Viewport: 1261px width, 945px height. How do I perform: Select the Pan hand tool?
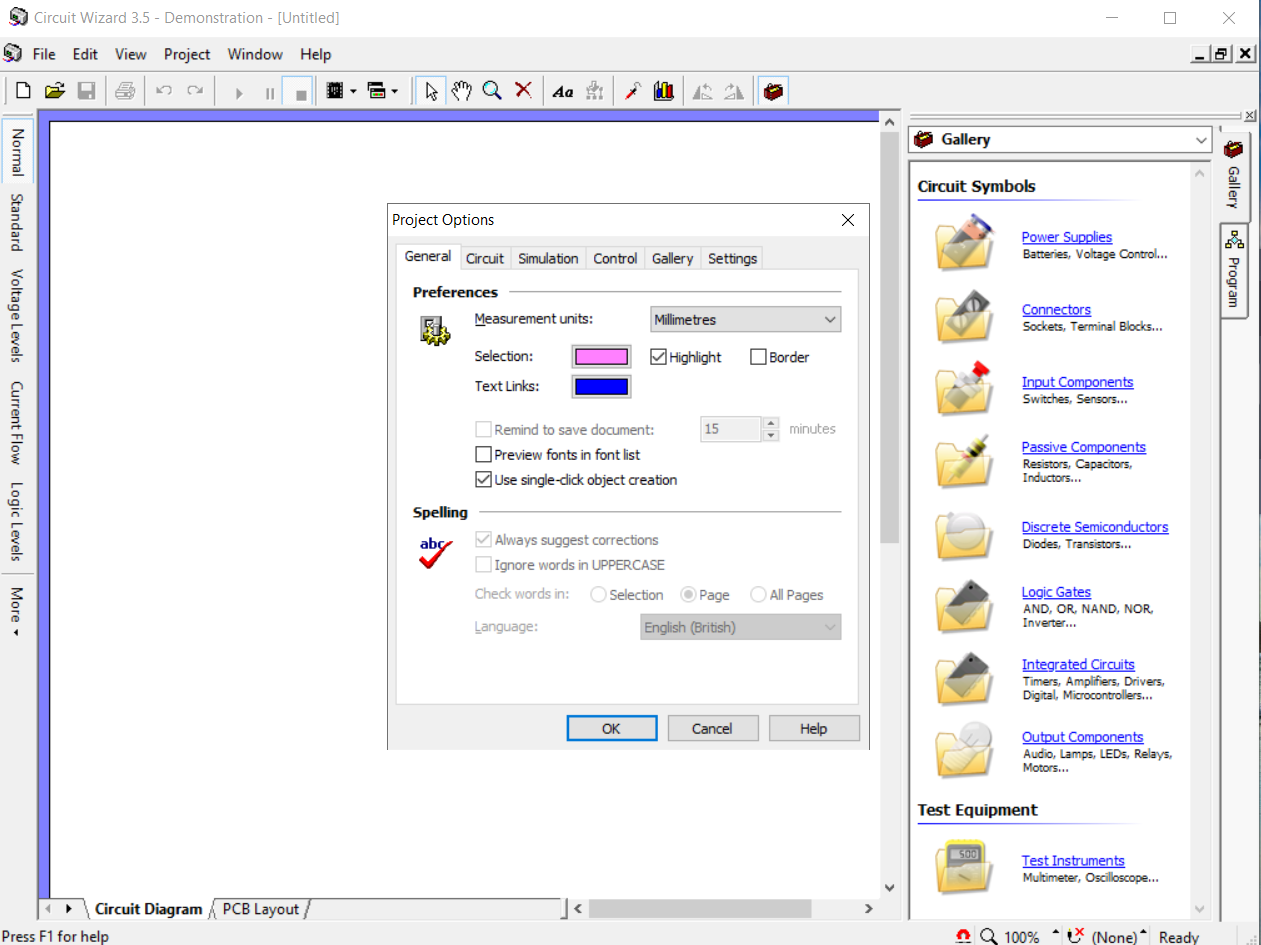tap(461, 91)
